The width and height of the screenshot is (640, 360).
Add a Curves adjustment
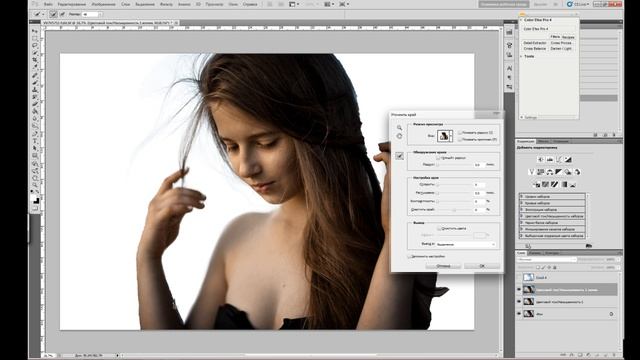(559, 160)
